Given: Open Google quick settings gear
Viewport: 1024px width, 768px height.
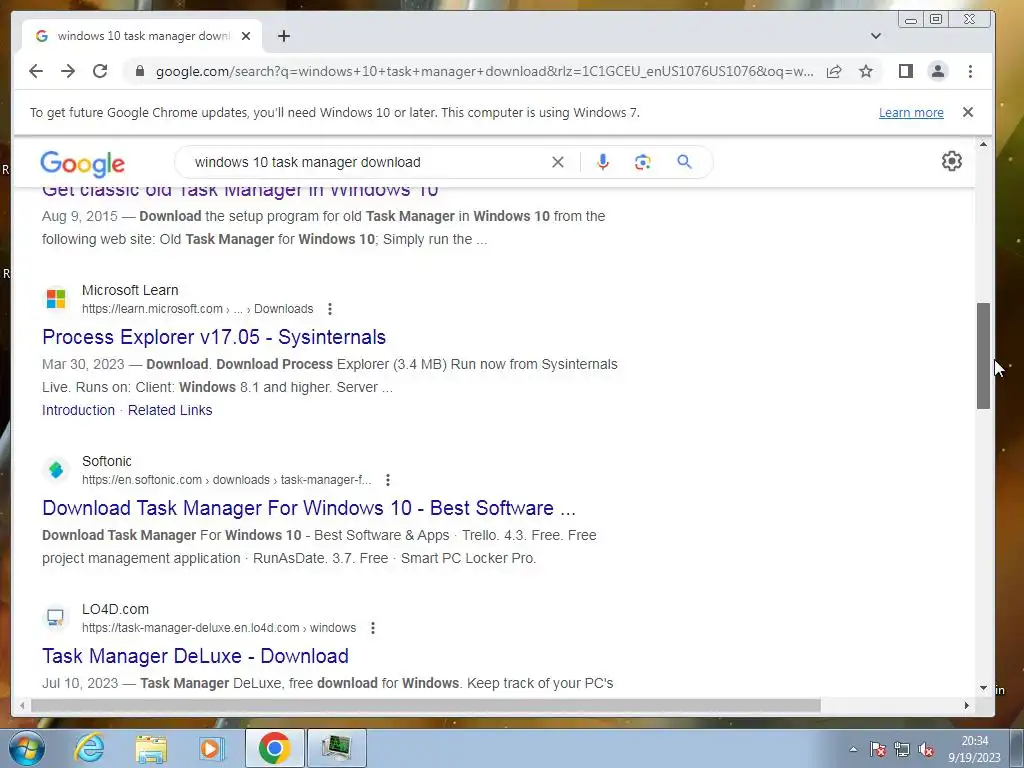Looking at the screenshot, I should (x=952, y=161).
